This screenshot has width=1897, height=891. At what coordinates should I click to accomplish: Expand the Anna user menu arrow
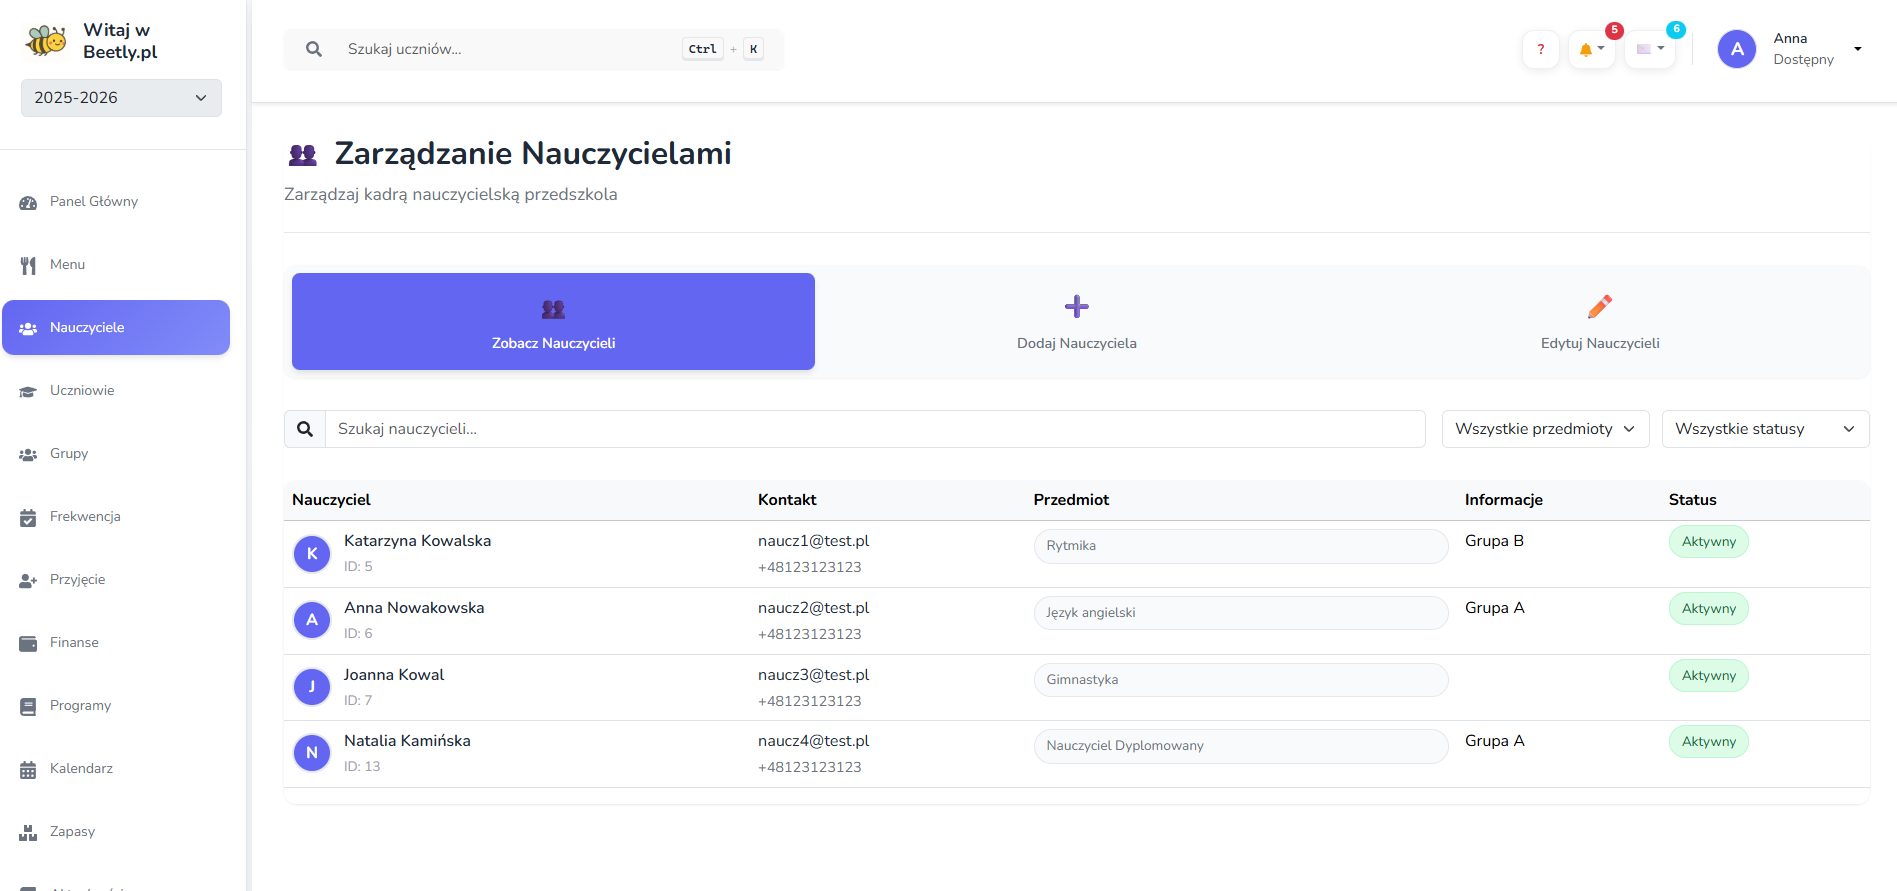pyautogui.click(x=1858, y=49)
